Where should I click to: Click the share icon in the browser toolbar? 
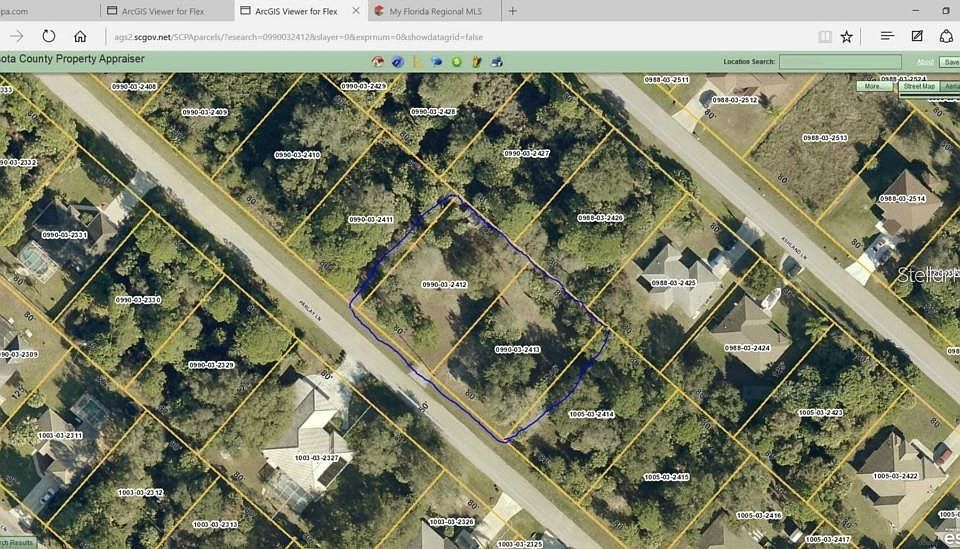[x=947, y=36]
